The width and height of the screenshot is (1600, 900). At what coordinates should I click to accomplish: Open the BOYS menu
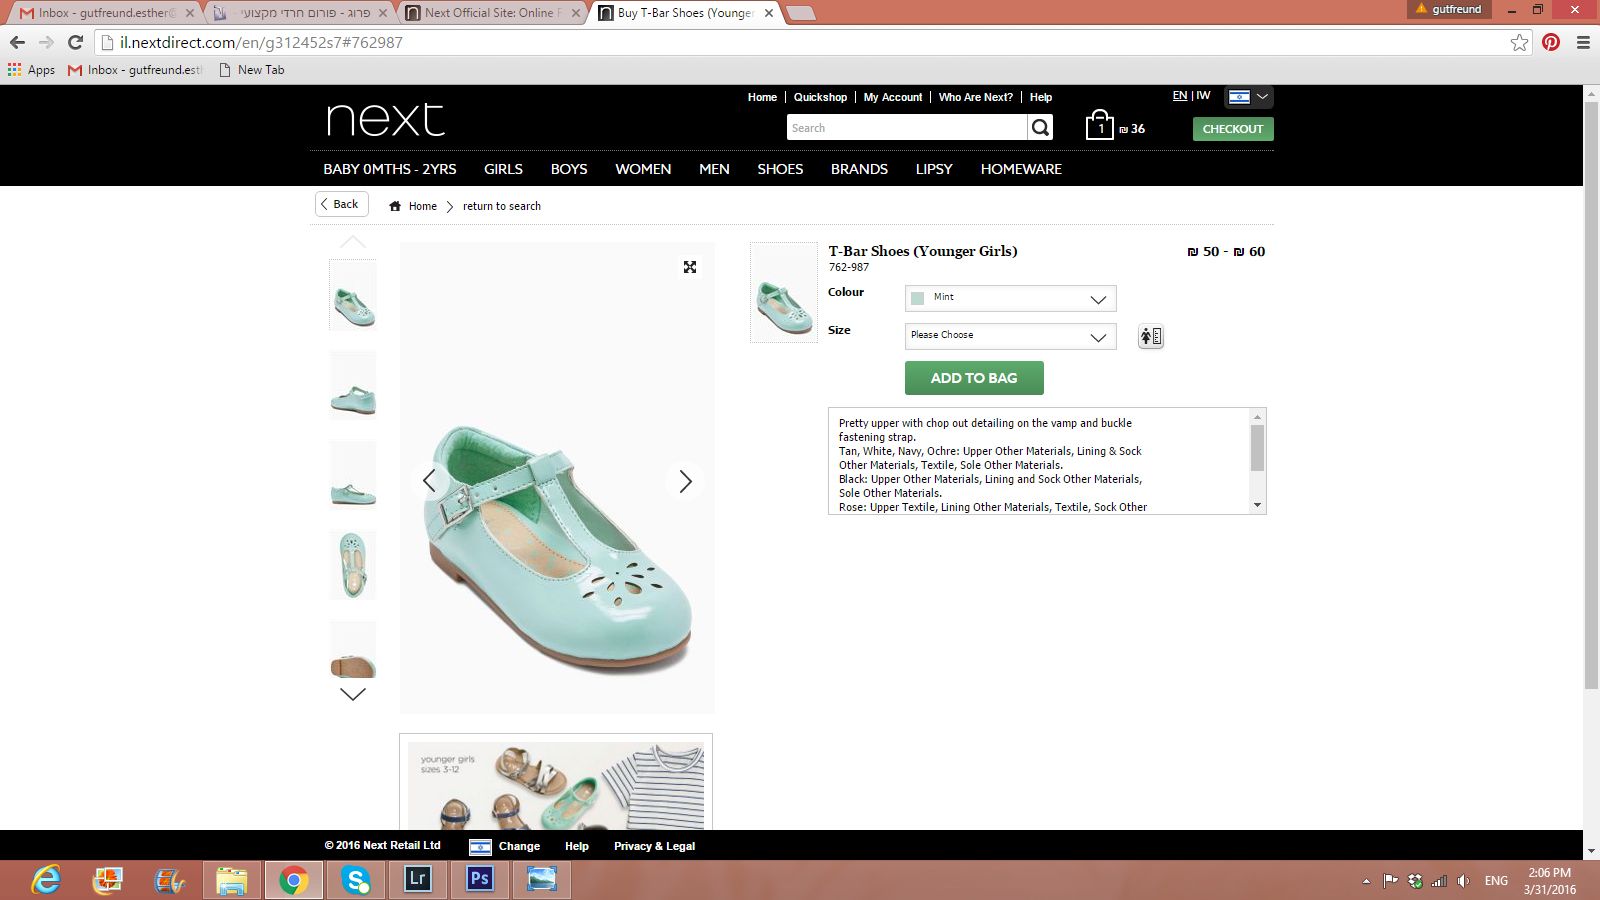569,169
